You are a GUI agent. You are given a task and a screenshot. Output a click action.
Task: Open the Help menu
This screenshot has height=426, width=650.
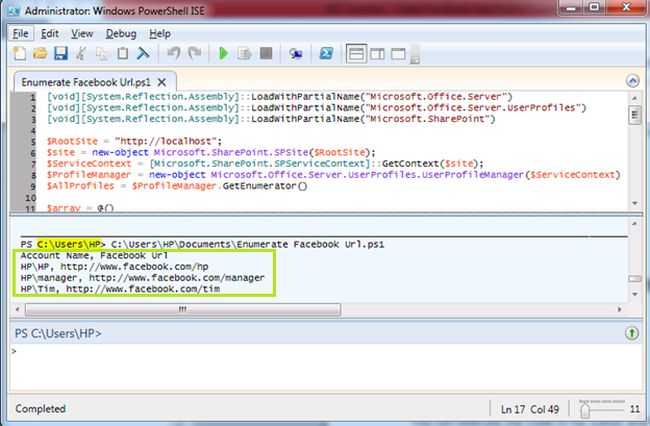160,34
